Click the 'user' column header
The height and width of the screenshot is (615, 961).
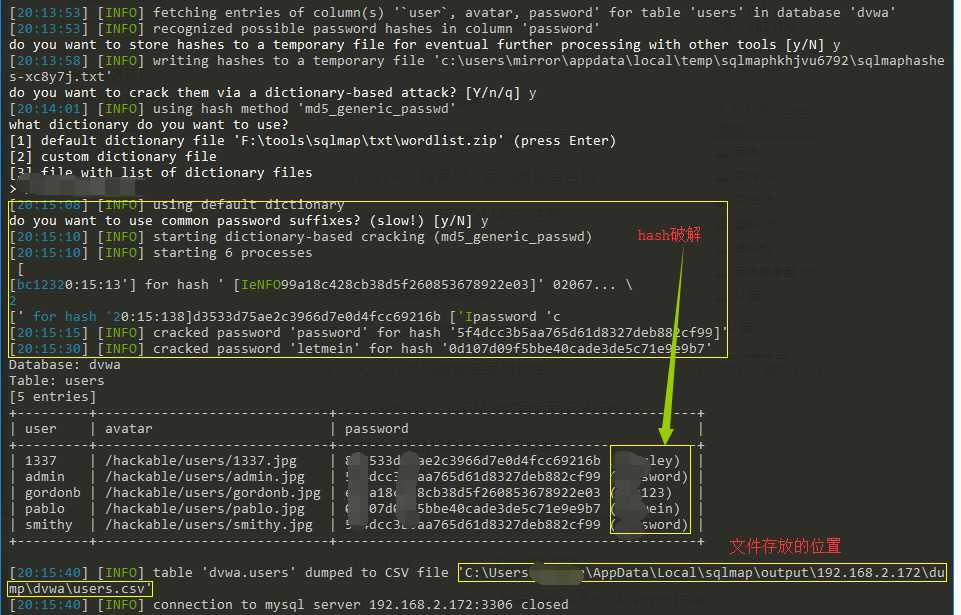pos(40,429)
